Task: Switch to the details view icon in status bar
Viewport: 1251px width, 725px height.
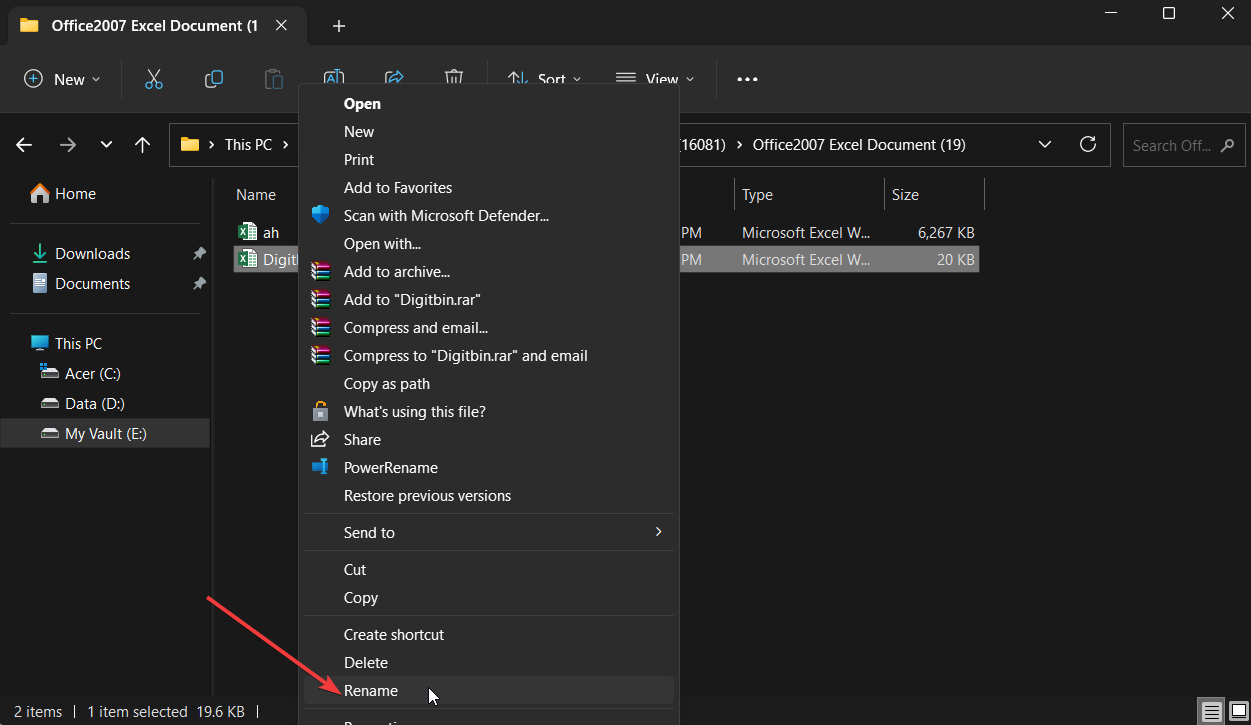Action: click(1212, 712)
